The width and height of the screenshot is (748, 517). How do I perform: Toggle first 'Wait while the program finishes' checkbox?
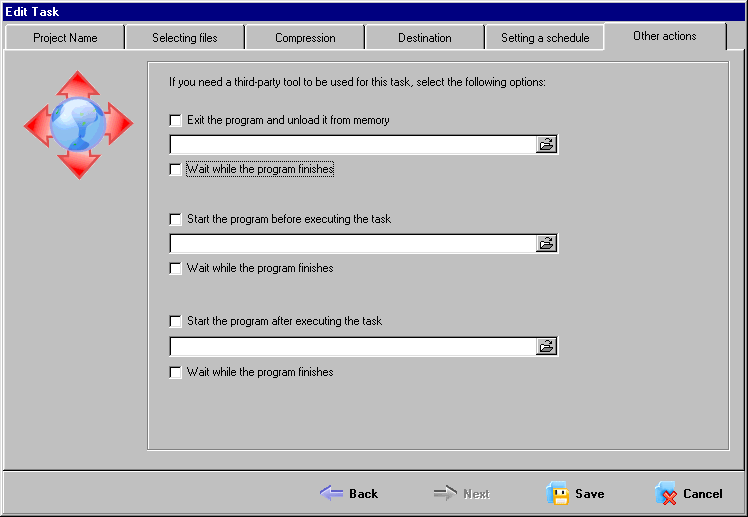pos(176,169)
